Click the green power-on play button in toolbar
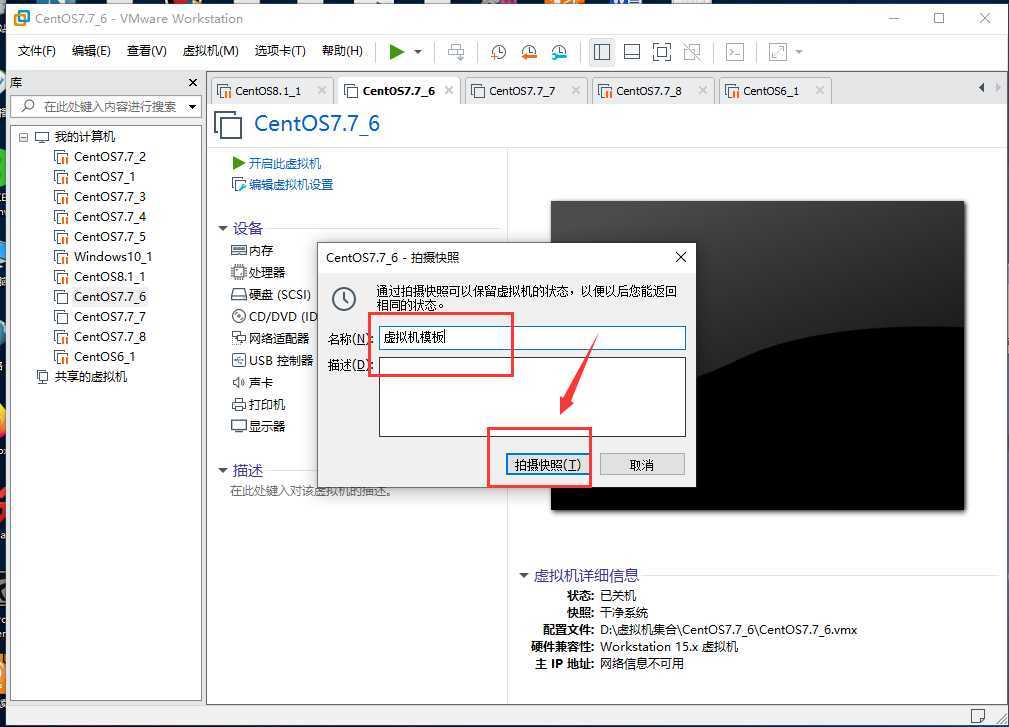The image size is (1009, 727). [396, 52]
